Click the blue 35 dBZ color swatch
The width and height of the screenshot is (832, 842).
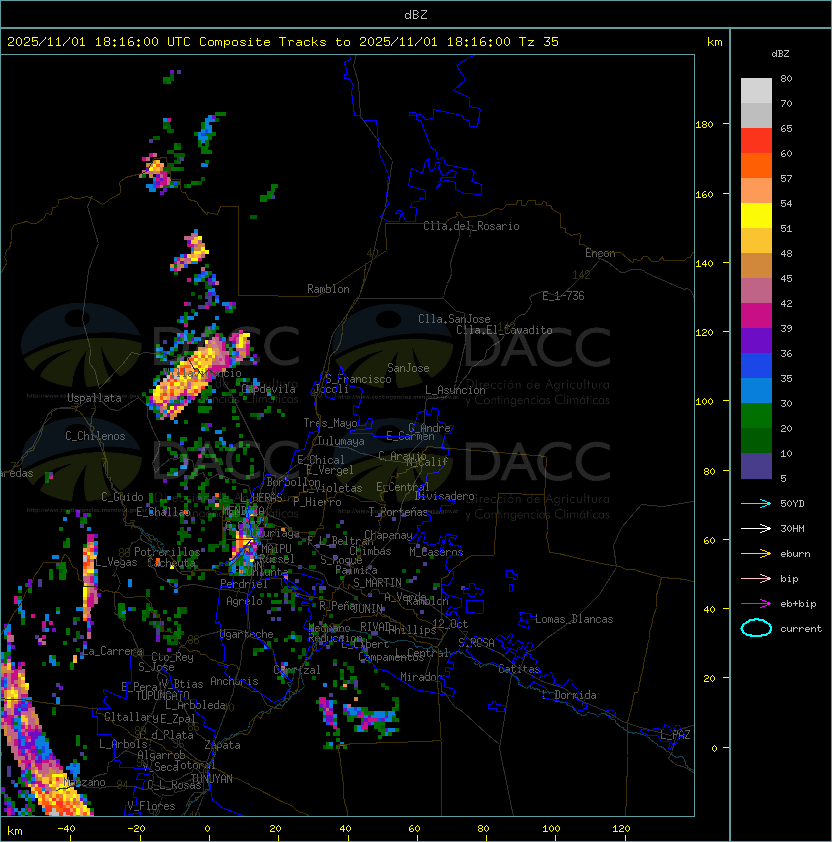[756, 365]
